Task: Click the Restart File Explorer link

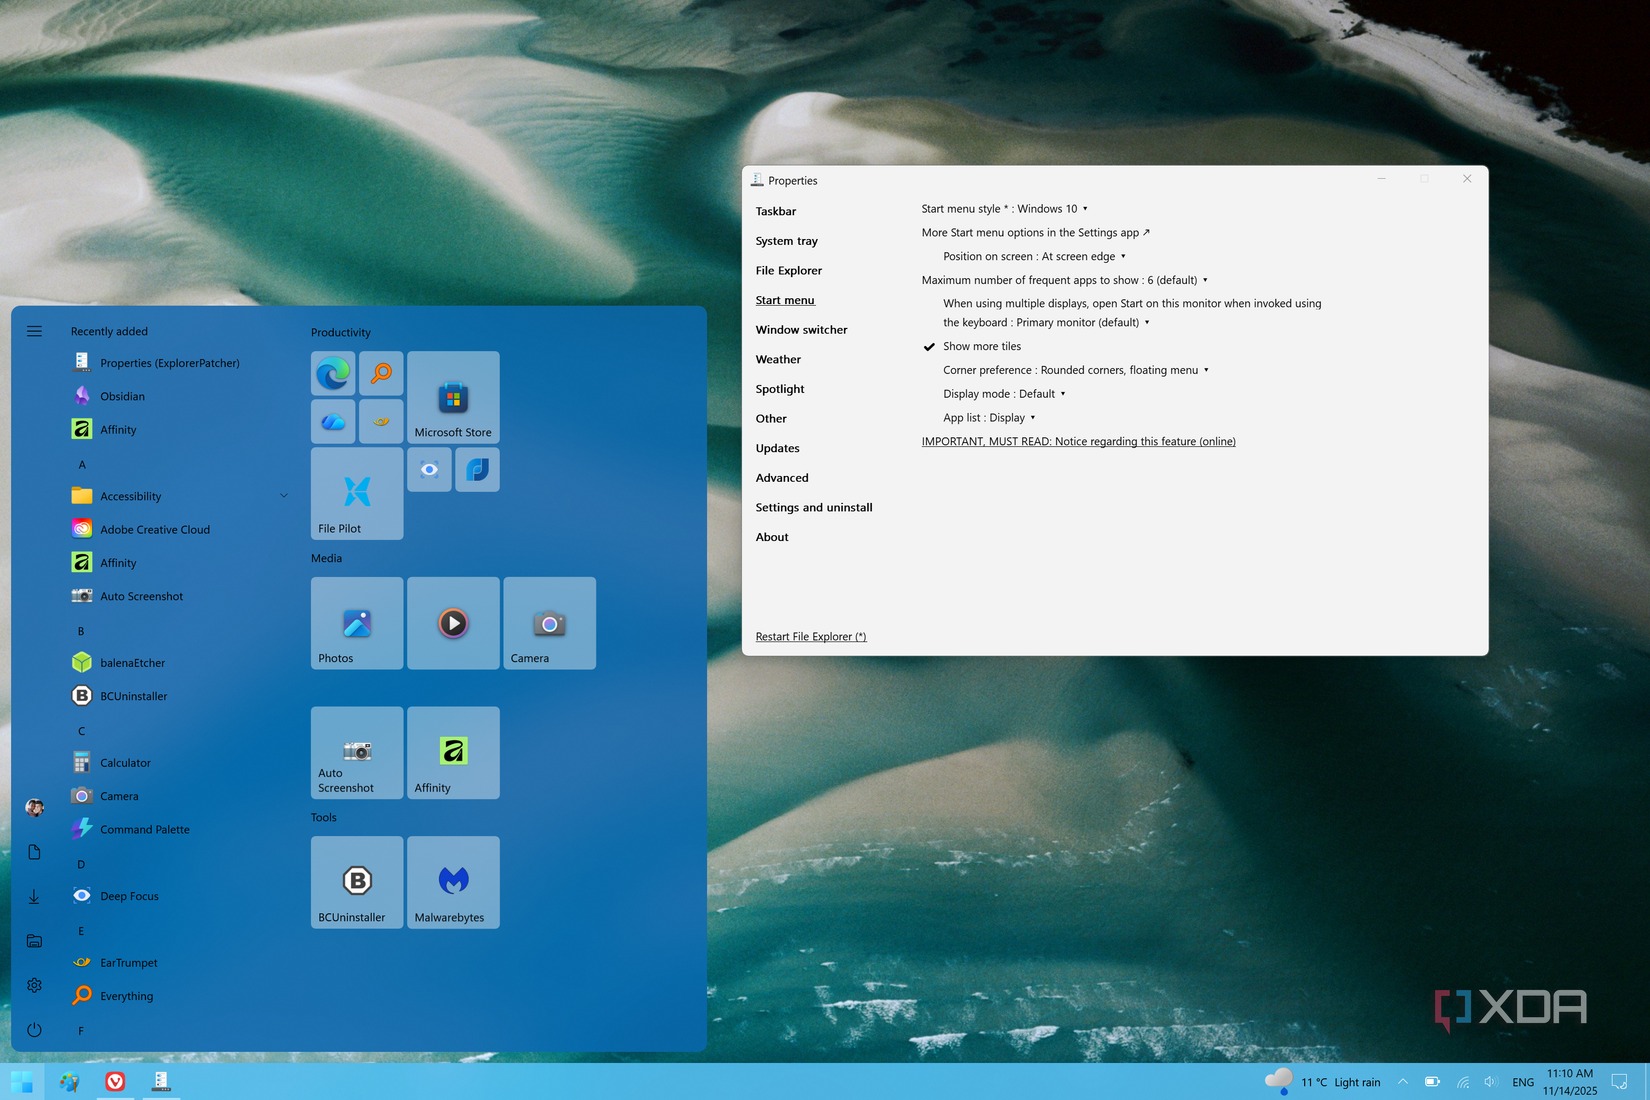Action: pos(810,636)
